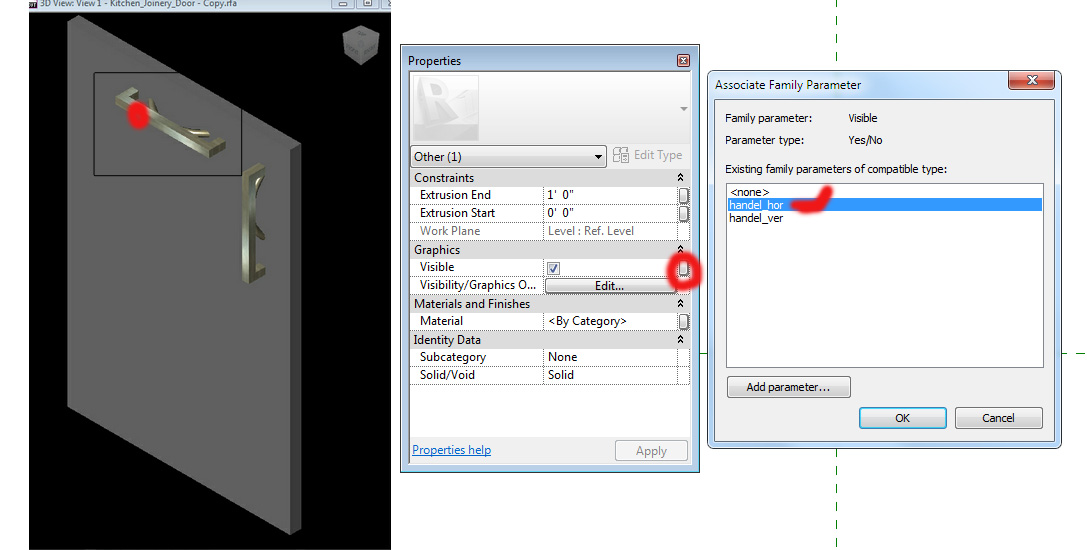
Task: Close the Associate Family Parameter dialog
Action: point(1032,80)
